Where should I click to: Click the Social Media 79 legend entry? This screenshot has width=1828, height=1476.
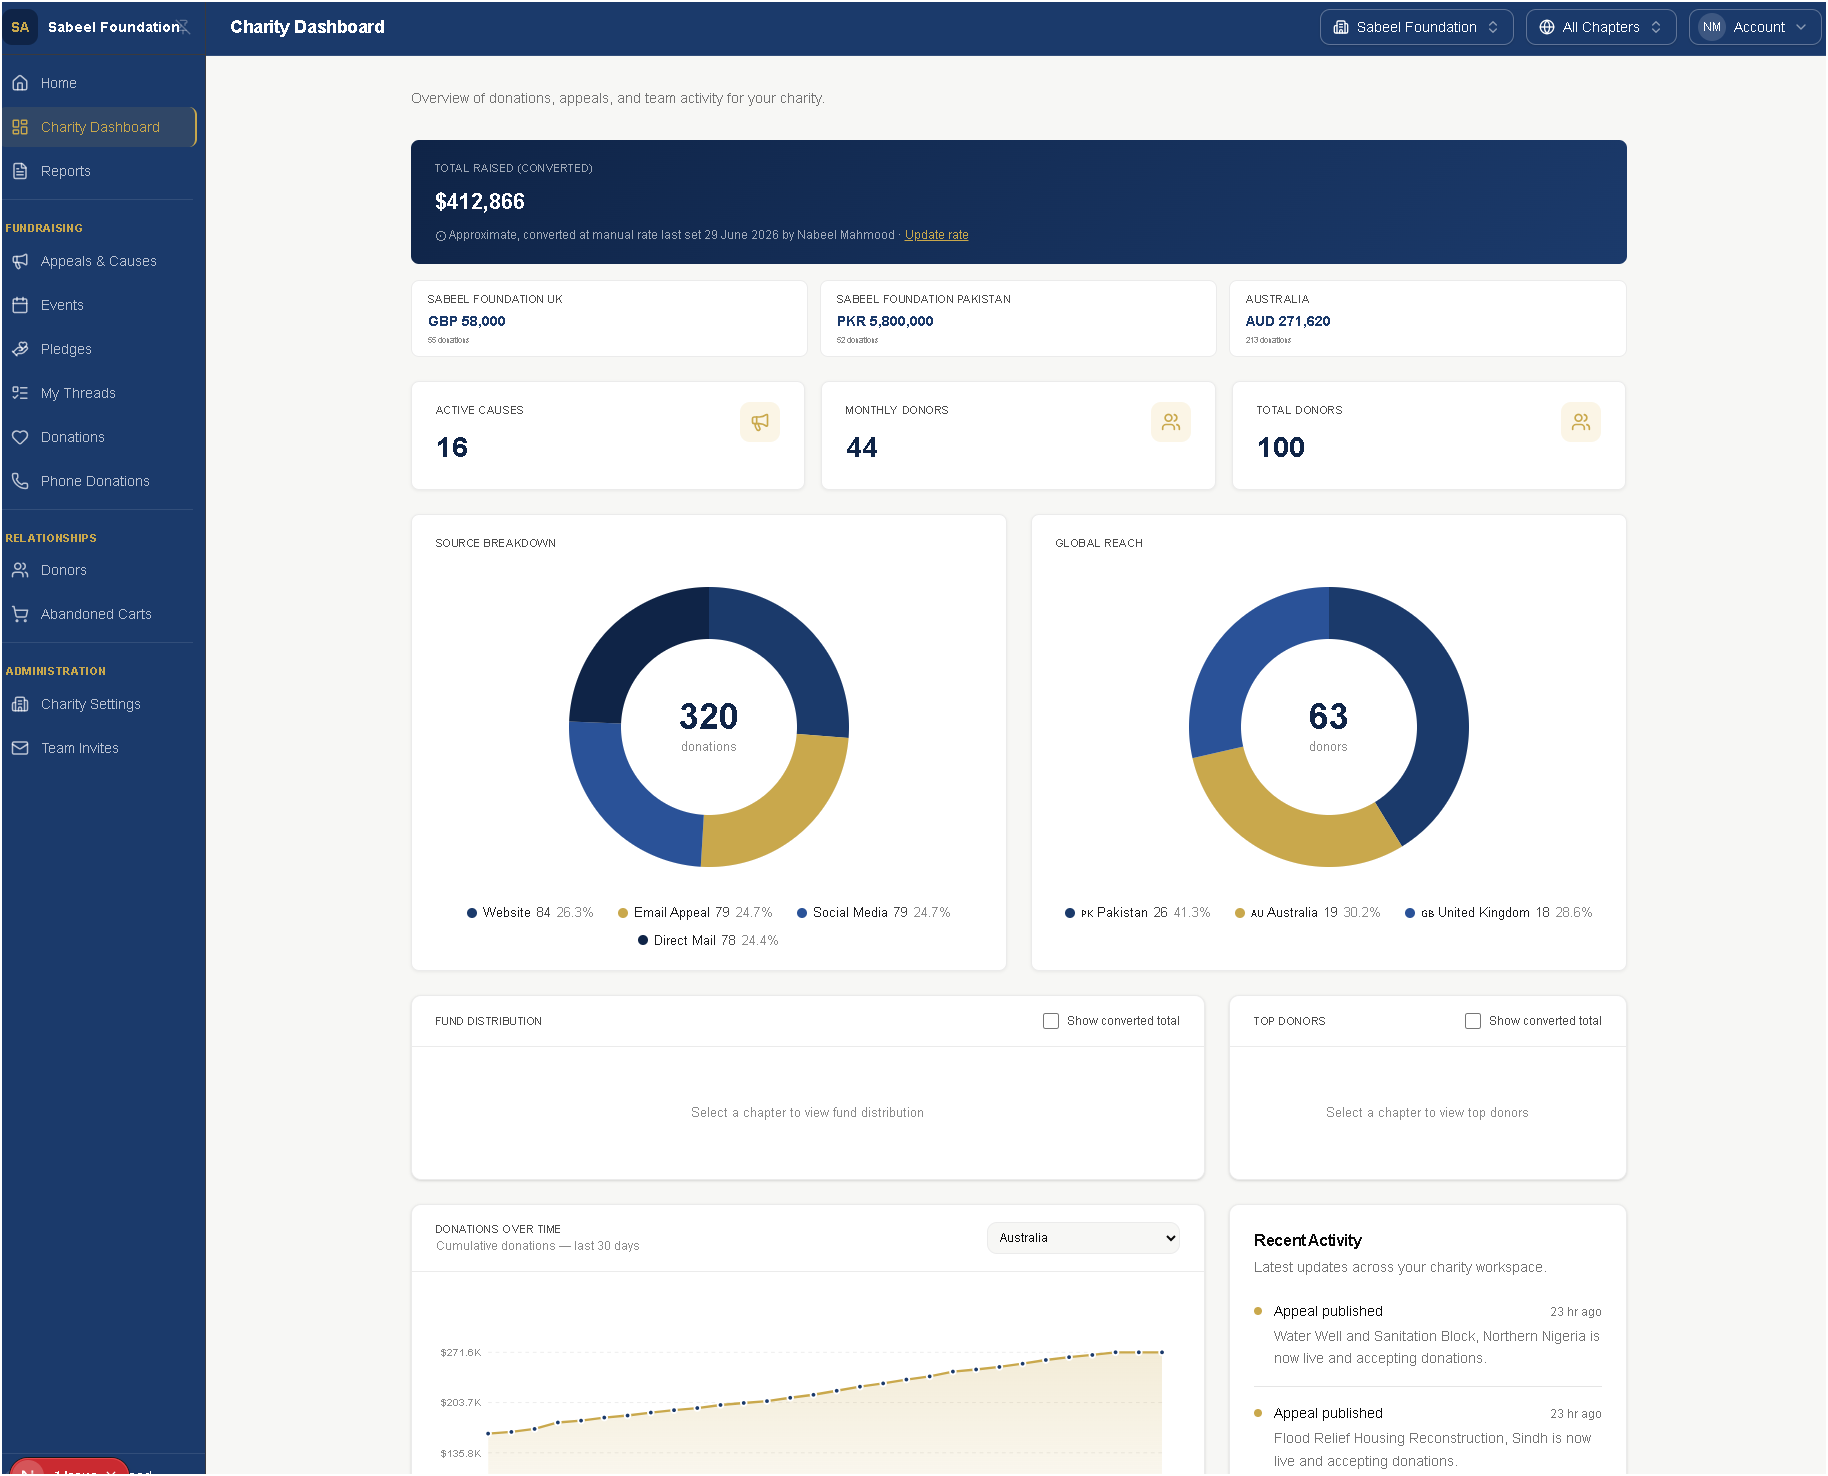874,913
